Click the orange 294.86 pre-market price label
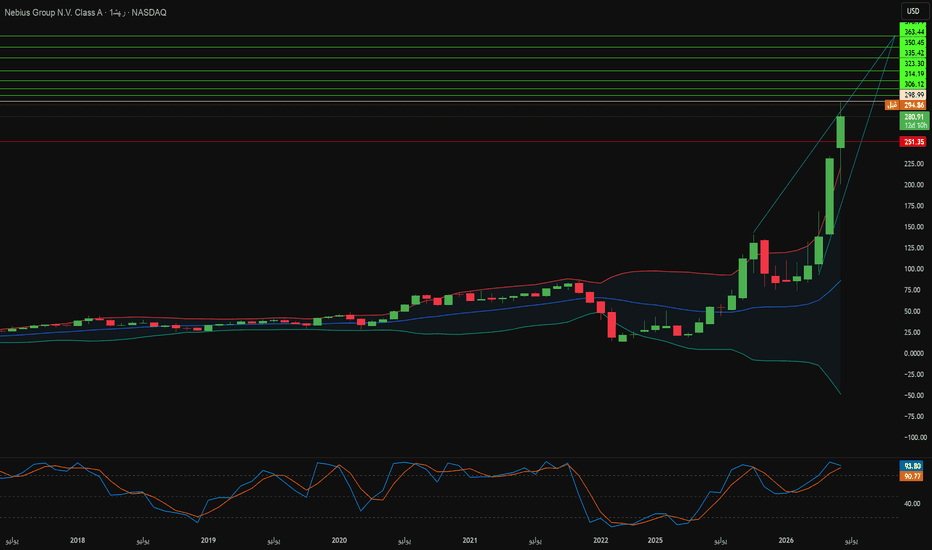The height and width of the screenshot is (550, 932). click(914, 105)
